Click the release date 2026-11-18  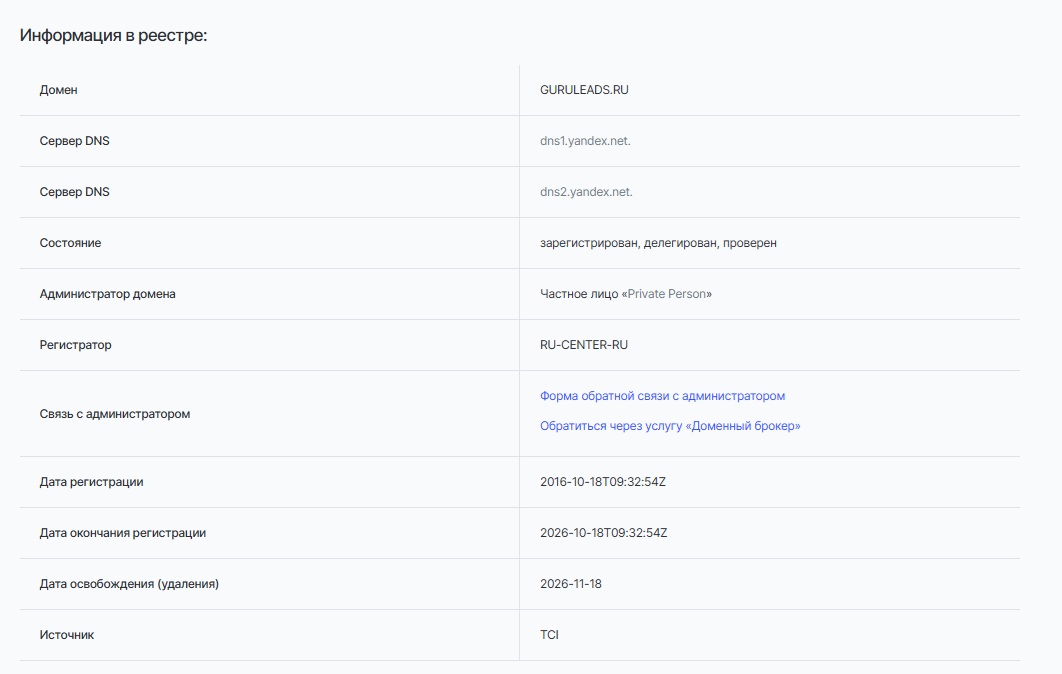click(x=571, y=584)
